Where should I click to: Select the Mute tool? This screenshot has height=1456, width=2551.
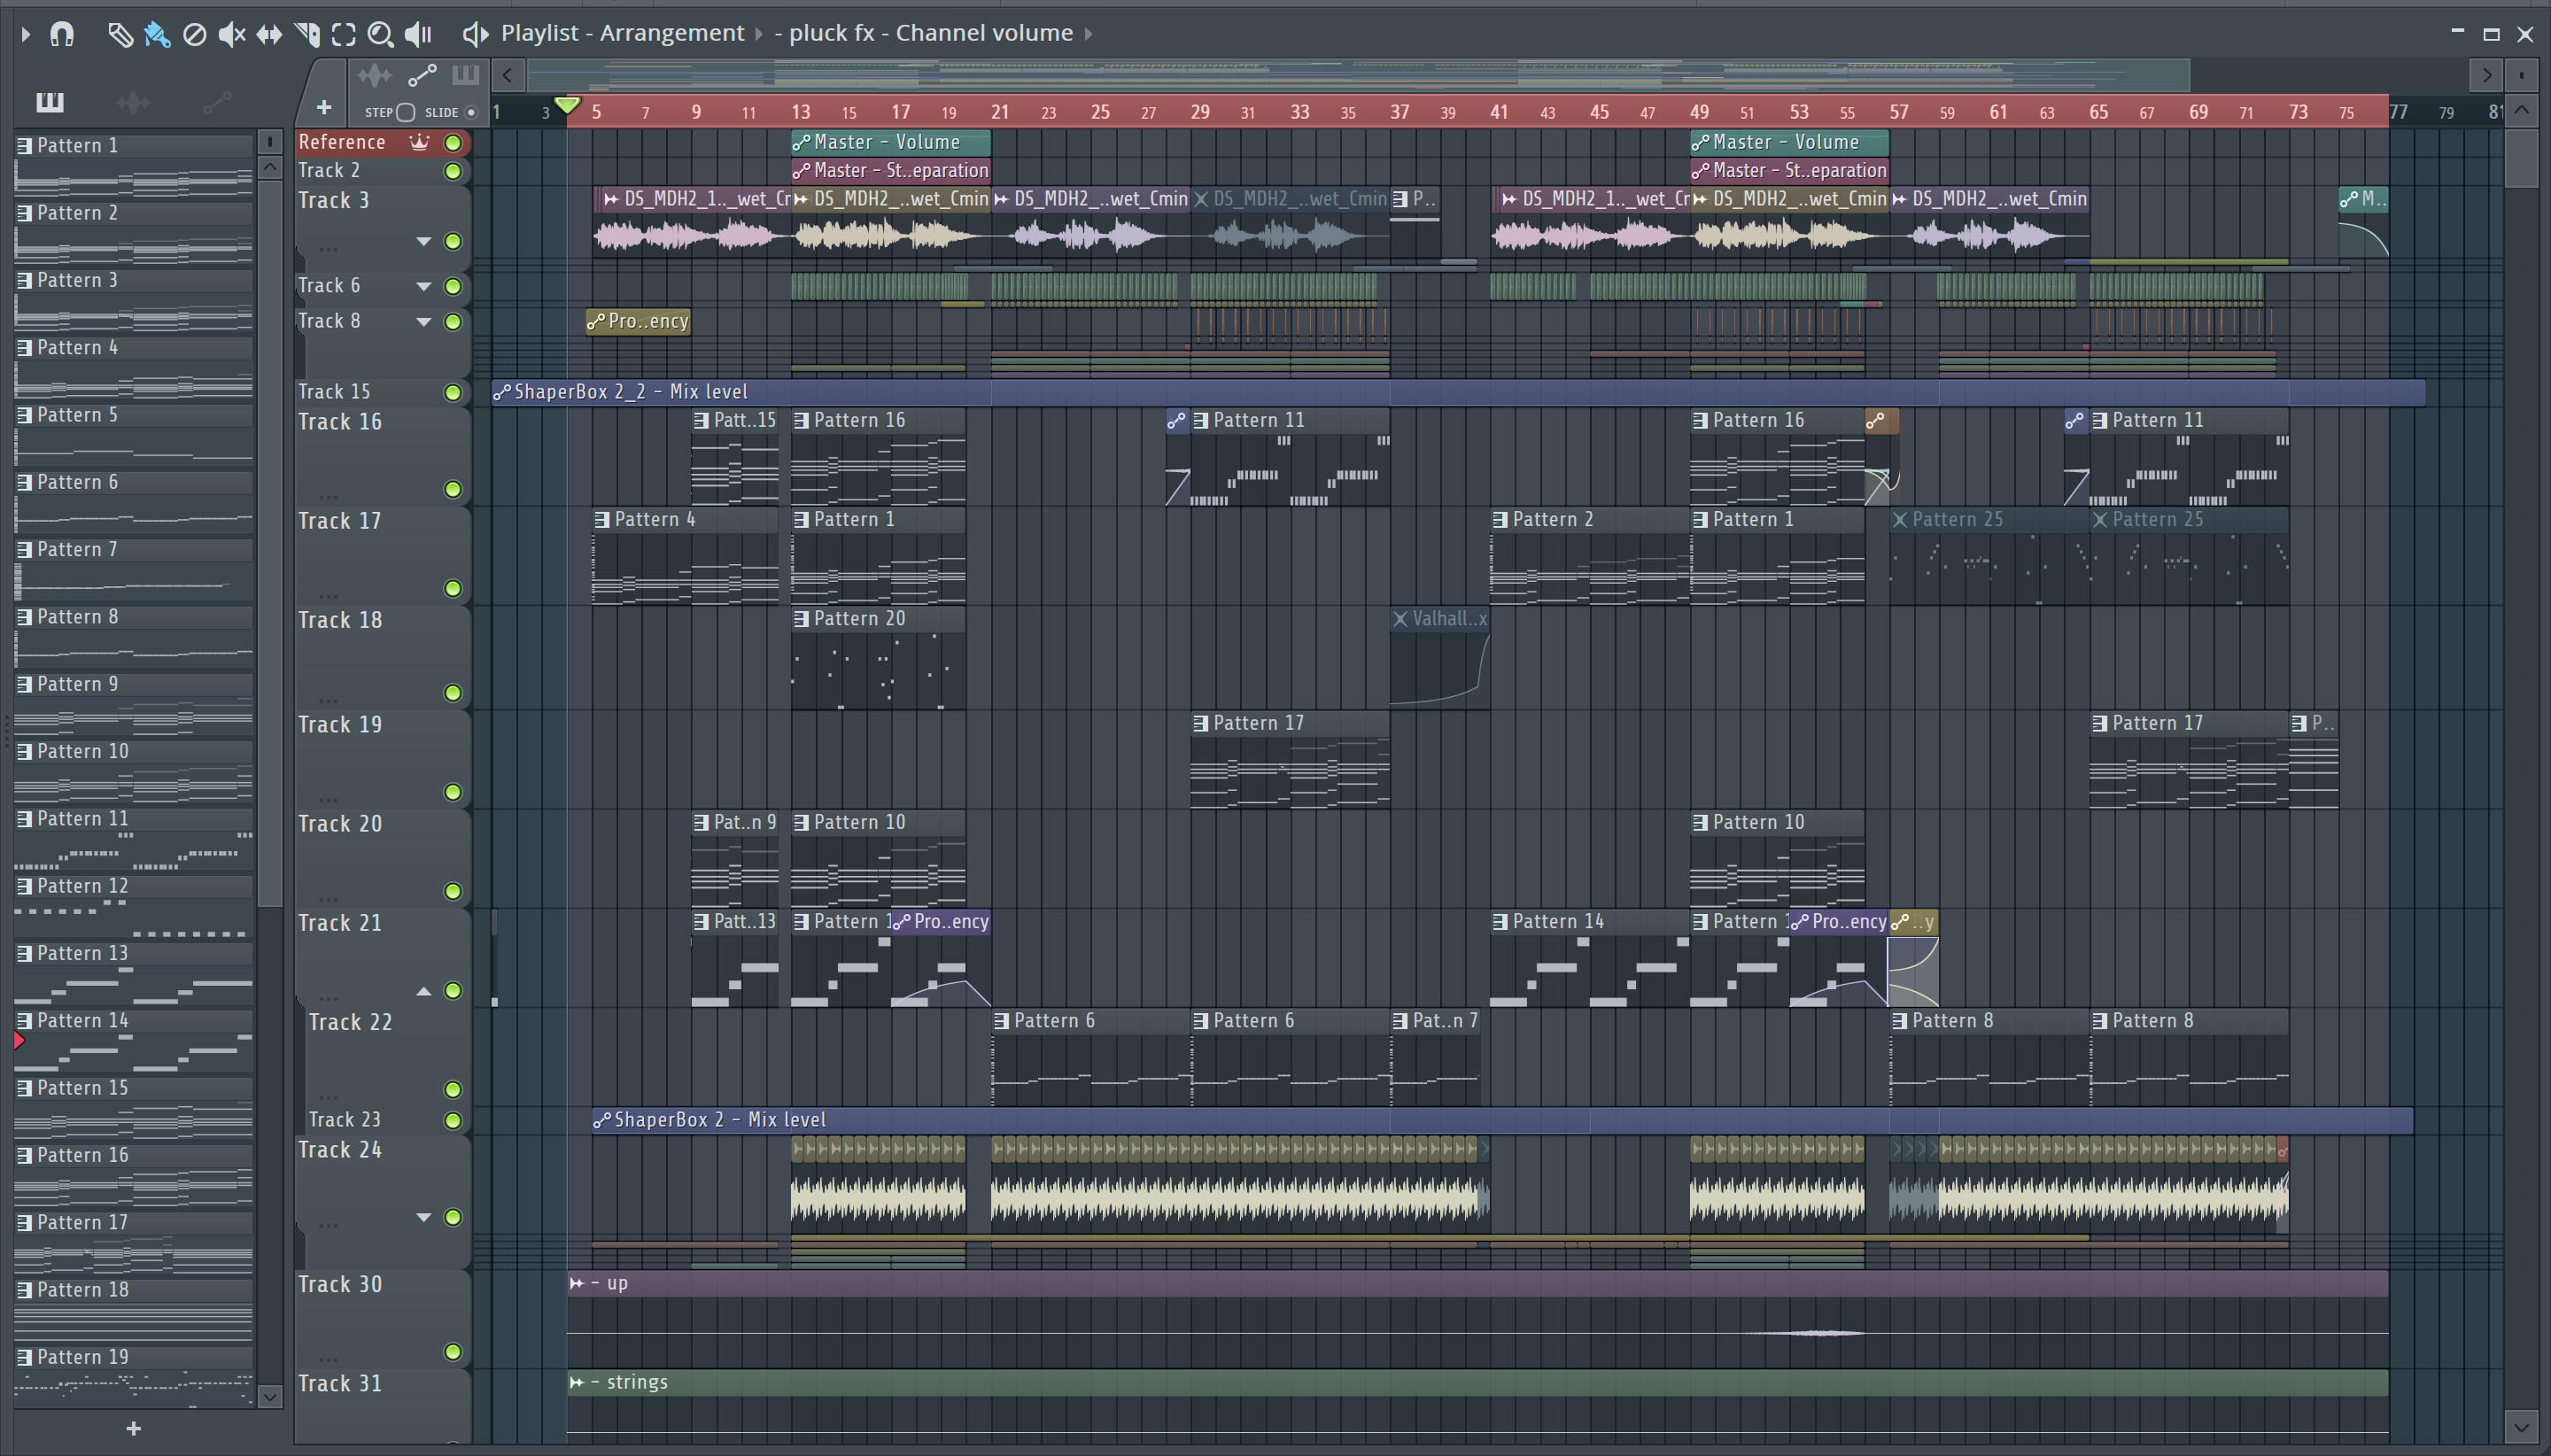232,35
